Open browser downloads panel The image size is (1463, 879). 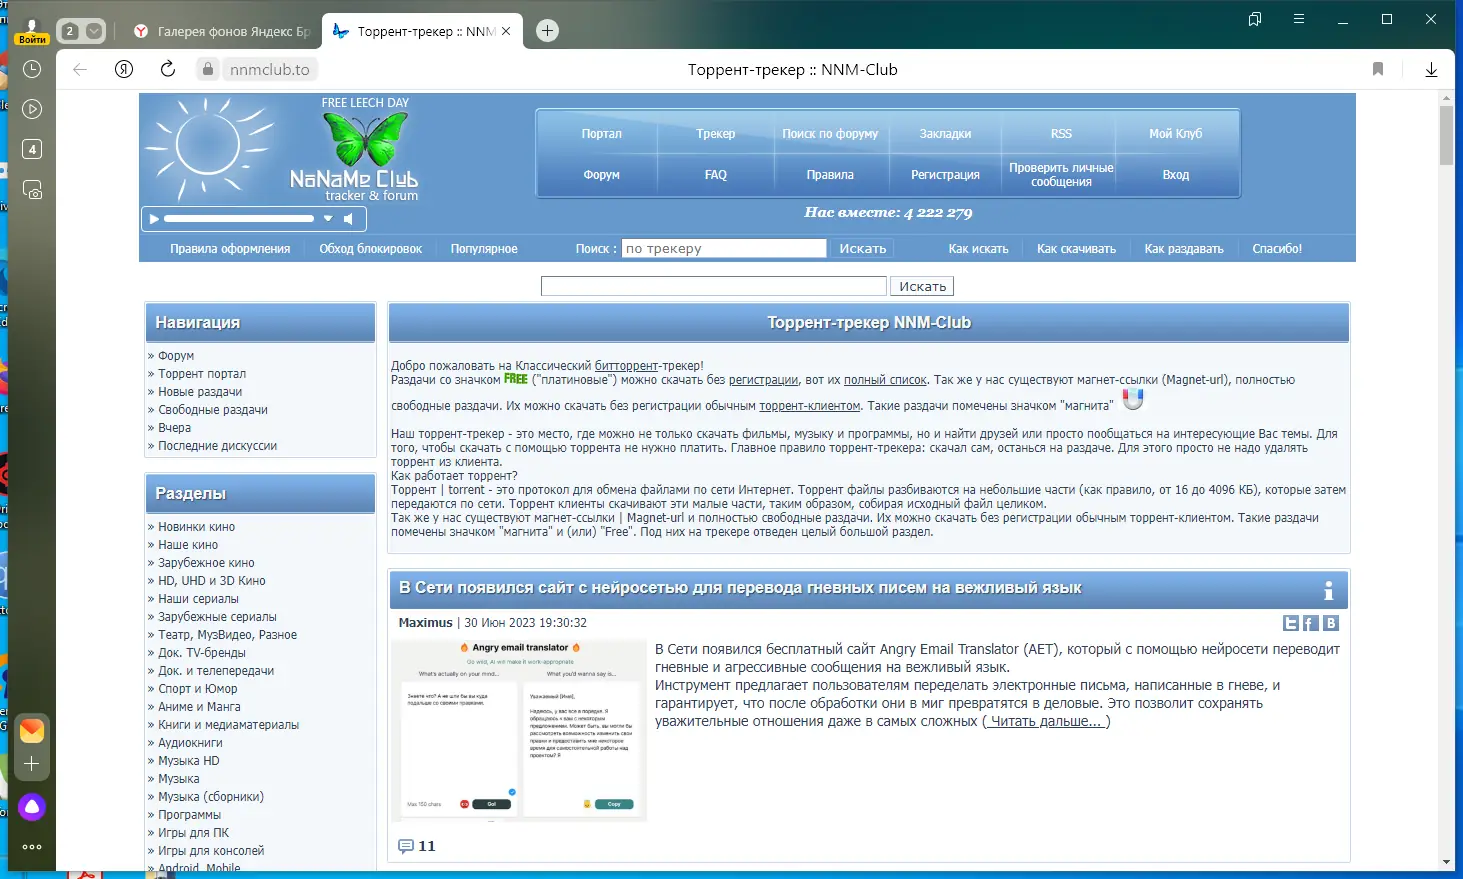pos(1431,69)
